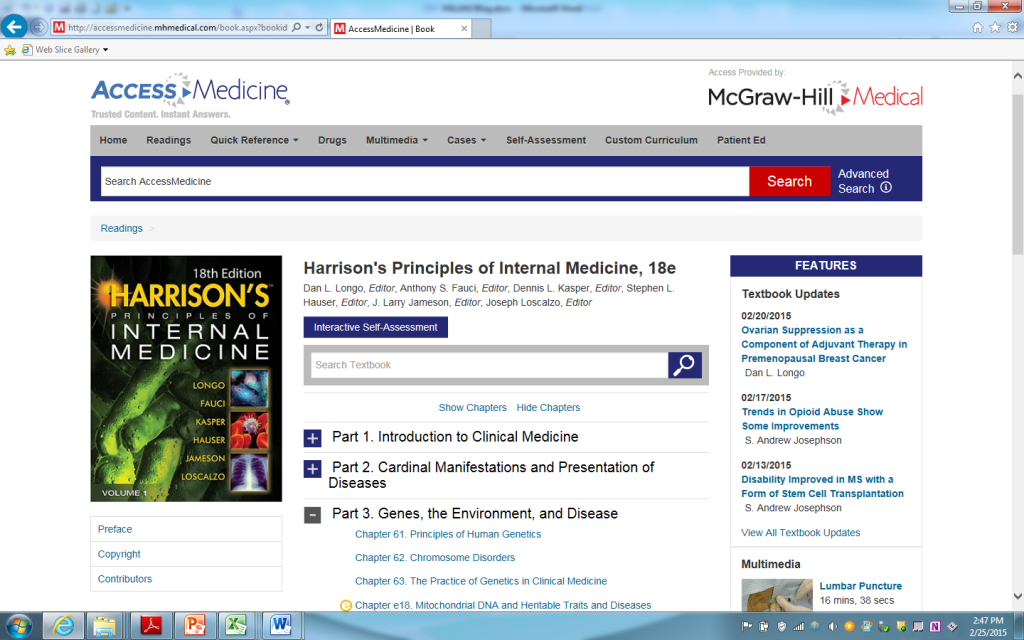This screenshot has width=1024, height=640.
Task: Open the Copyright link
Action: click(x=119, y=554)
